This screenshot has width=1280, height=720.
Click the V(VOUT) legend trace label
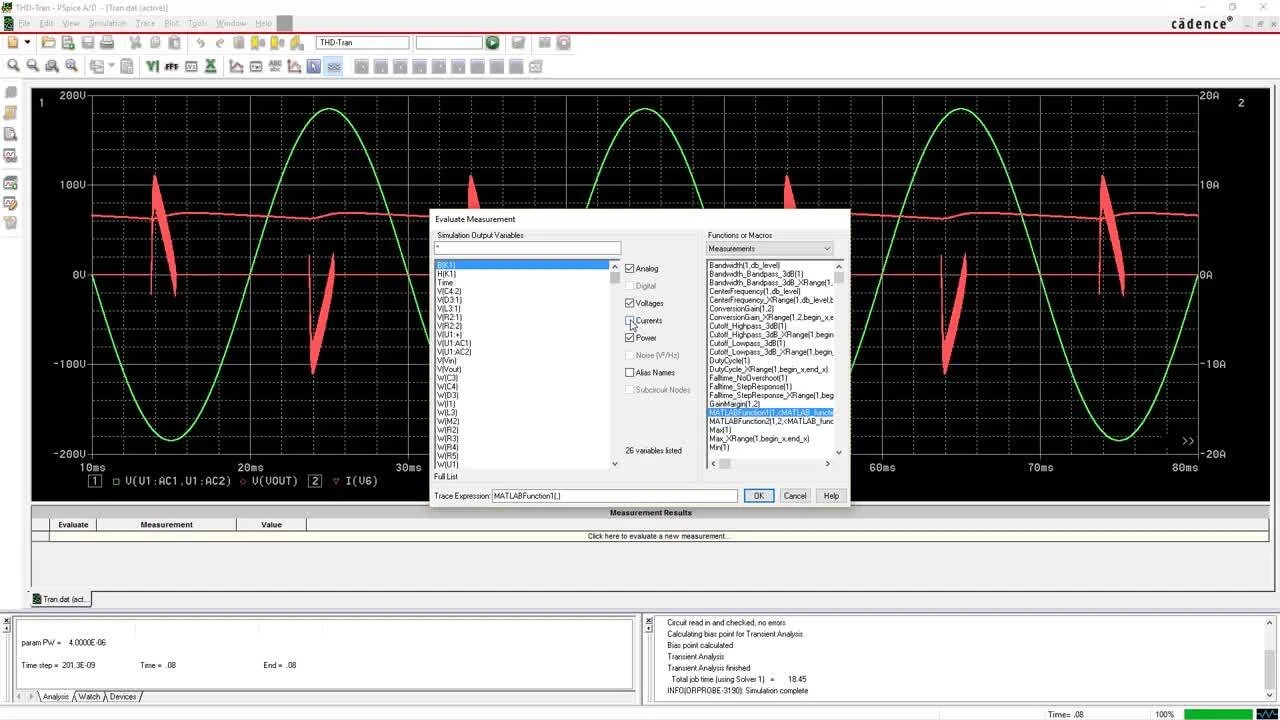click(275, 481)
